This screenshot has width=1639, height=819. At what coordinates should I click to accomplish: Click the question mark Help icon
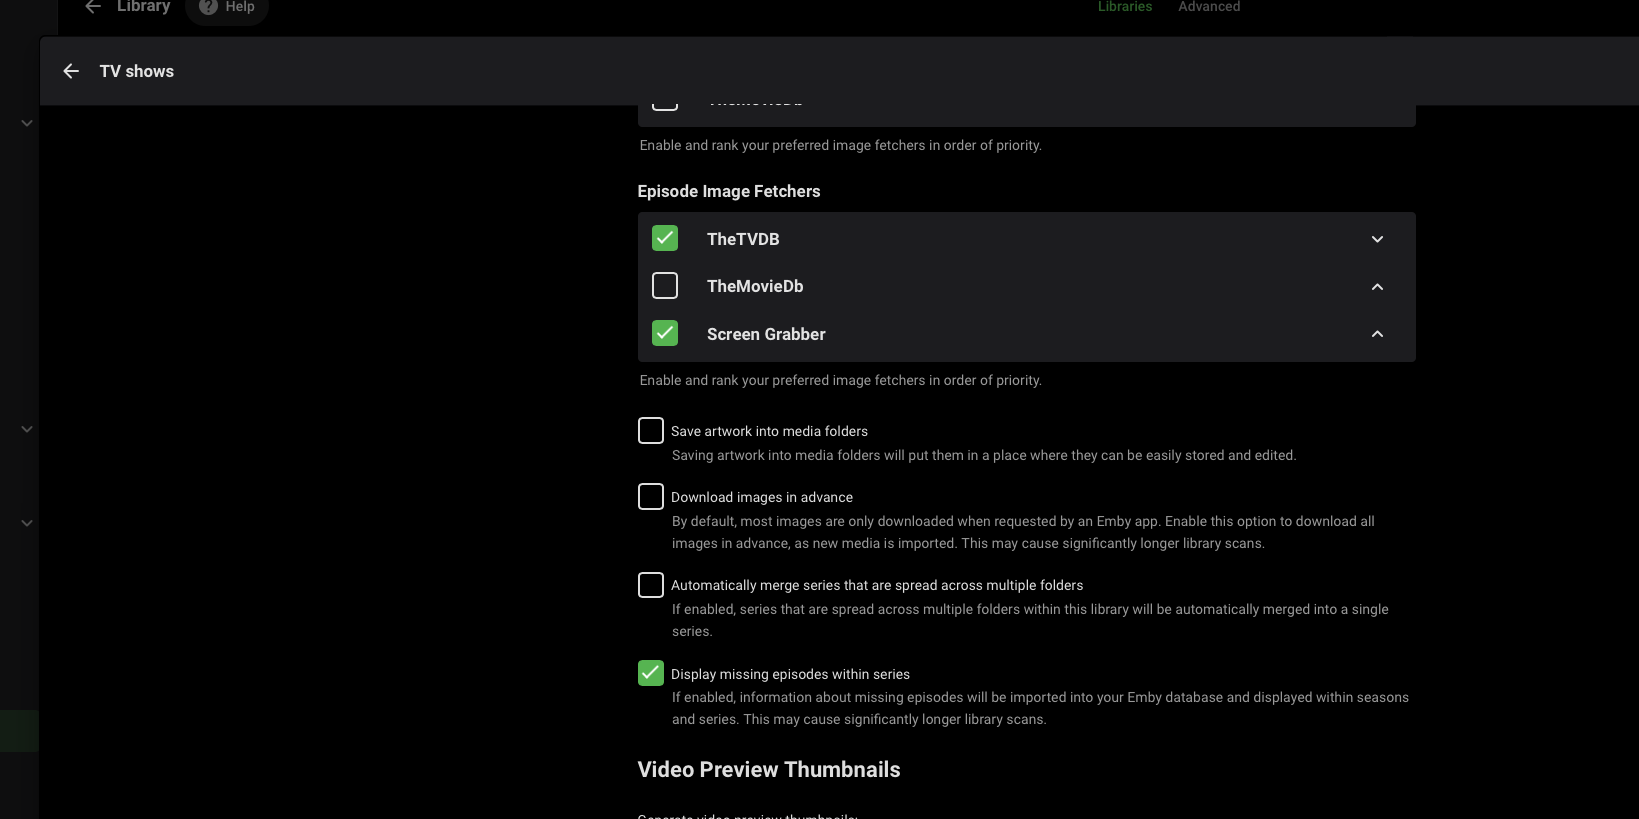pos(208,7)
